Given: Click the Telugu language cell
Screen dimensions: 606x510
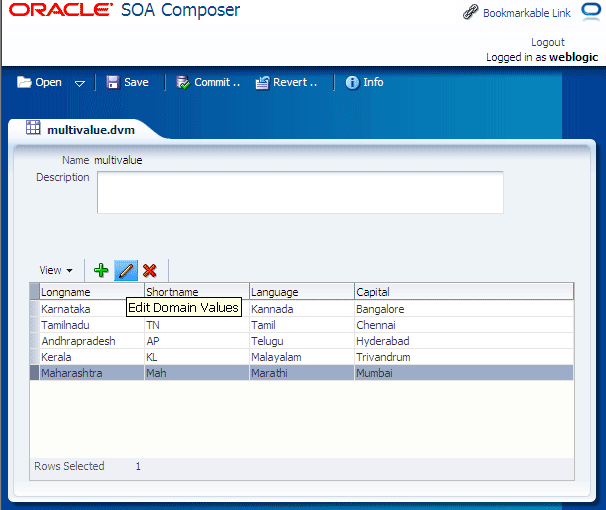Looking at the screenshot, I should coord(302,341).
